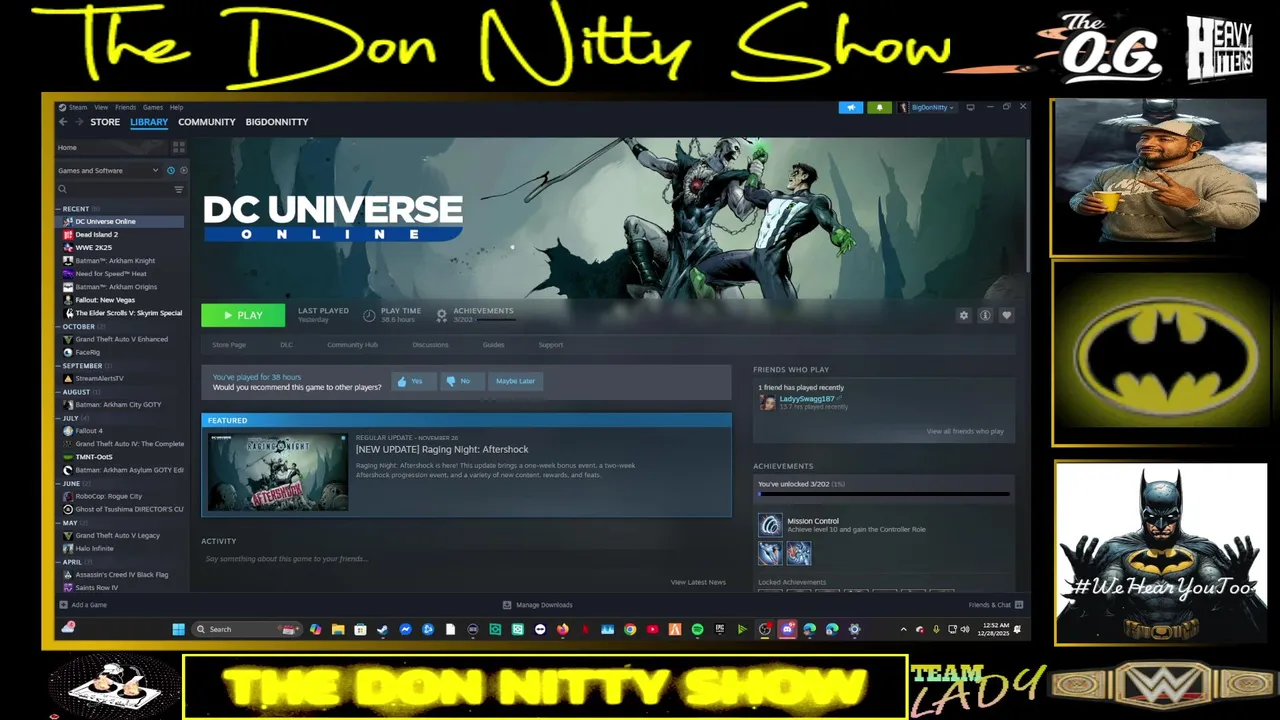Open Discord from the taskbar
This screenshot has height=720, width=1280.
click(x=787, y=629)
